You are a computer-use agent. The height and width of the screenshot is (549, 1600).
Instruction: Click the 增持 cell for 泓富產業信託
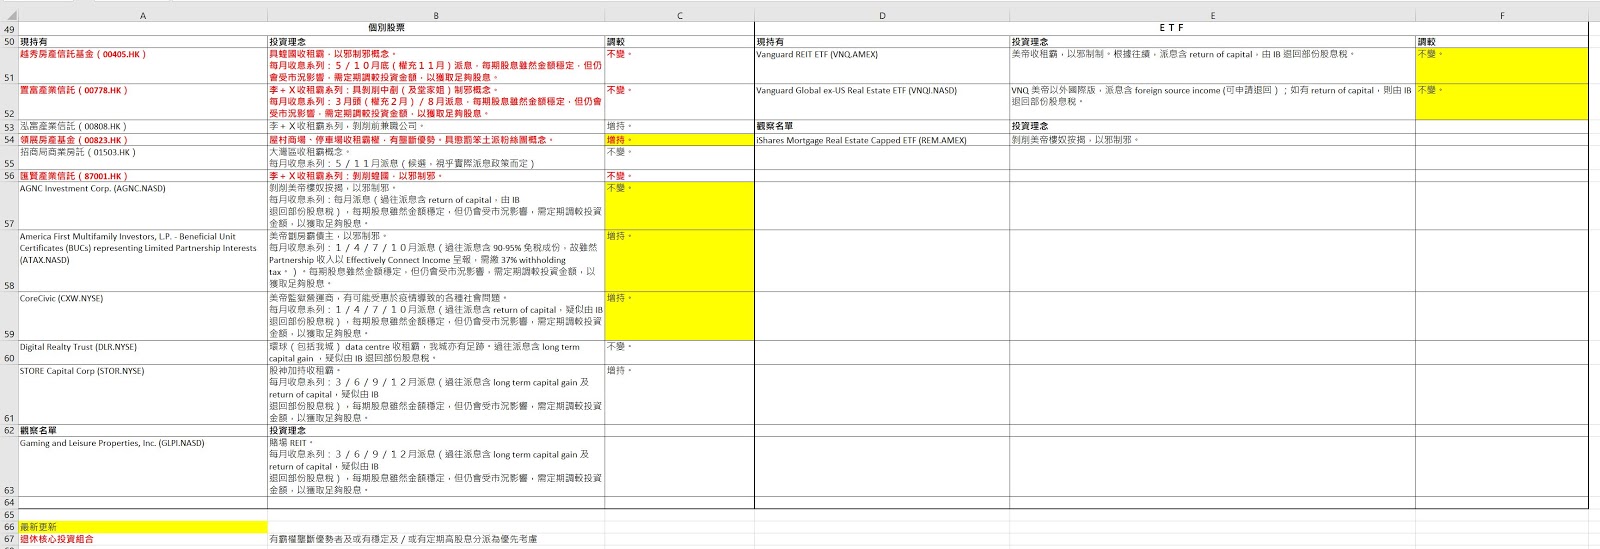(x=679, y=127)
